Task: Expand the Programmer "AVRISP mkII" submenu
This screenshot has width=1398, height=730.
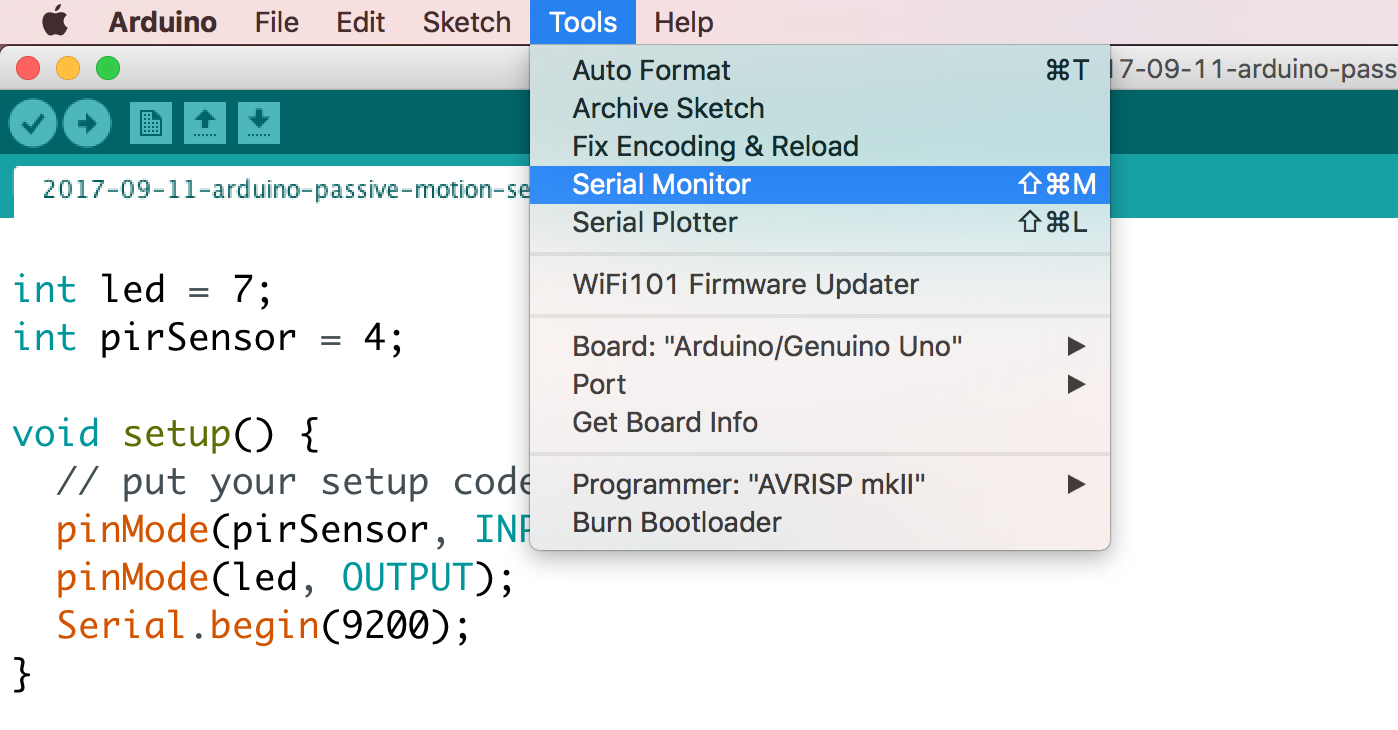Action: [820, 484]
